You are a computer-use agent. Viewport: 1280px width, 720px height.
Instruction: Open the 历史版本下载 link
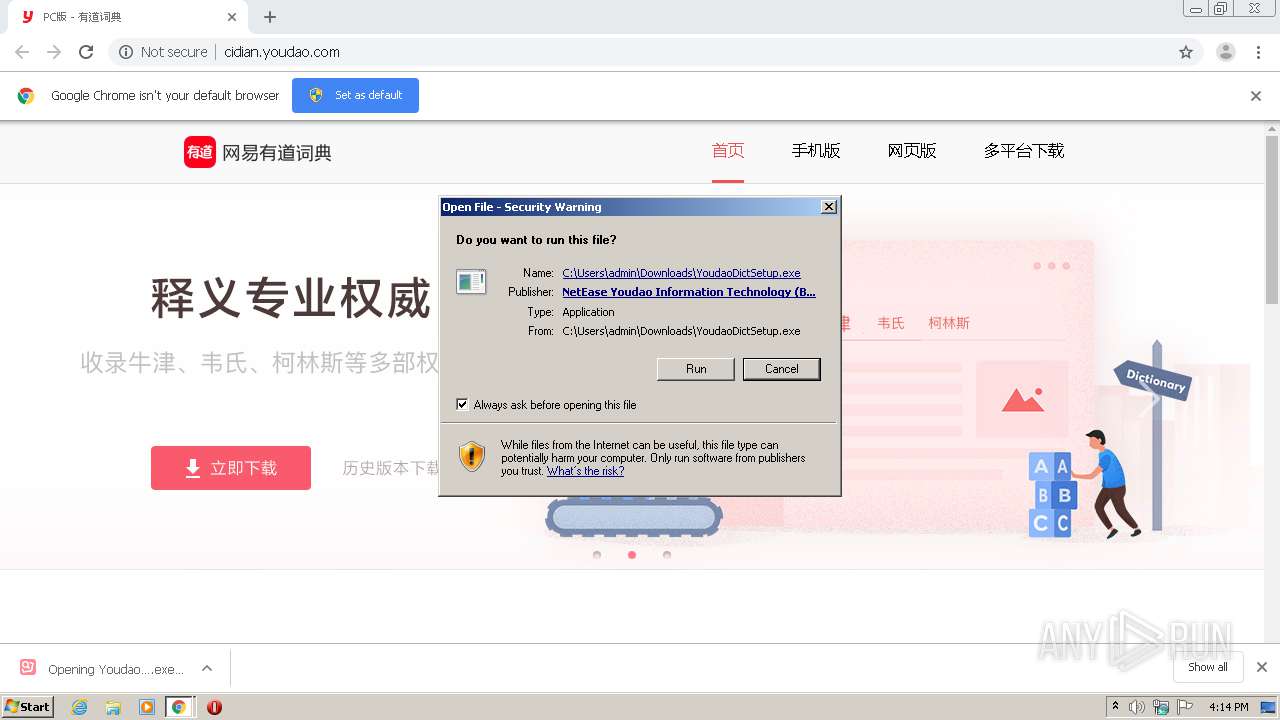391,468
